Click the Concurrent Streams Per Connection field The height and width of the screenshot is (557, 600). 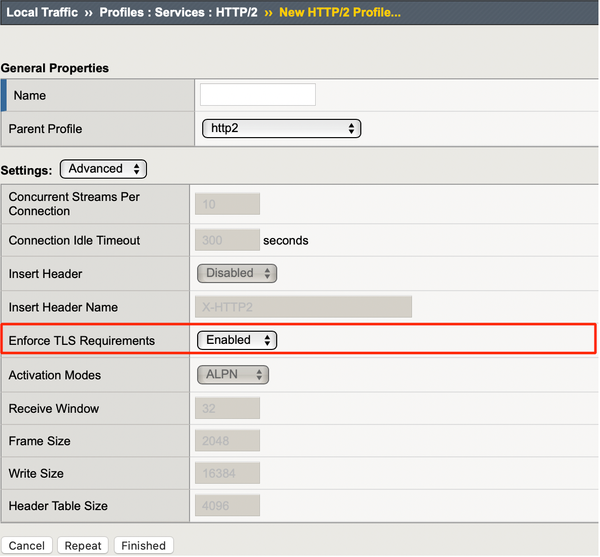[226, 204]
